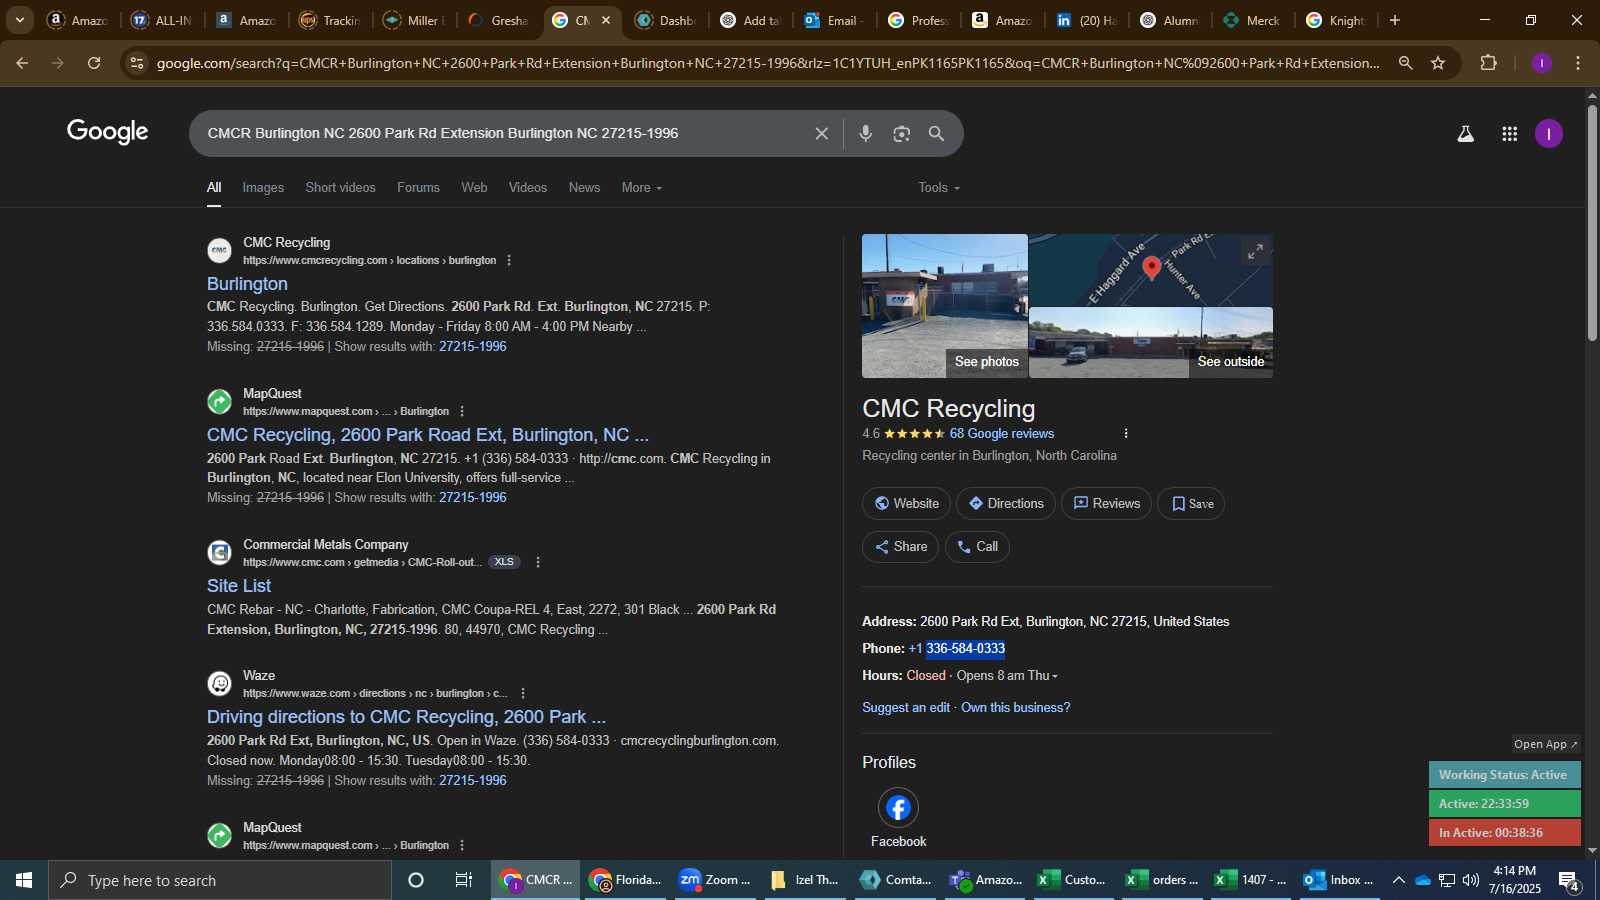Image resolution: width=1600 pixels, height=900 pixels.
Task: Open Google account avatar on page
Action: 1549,134
